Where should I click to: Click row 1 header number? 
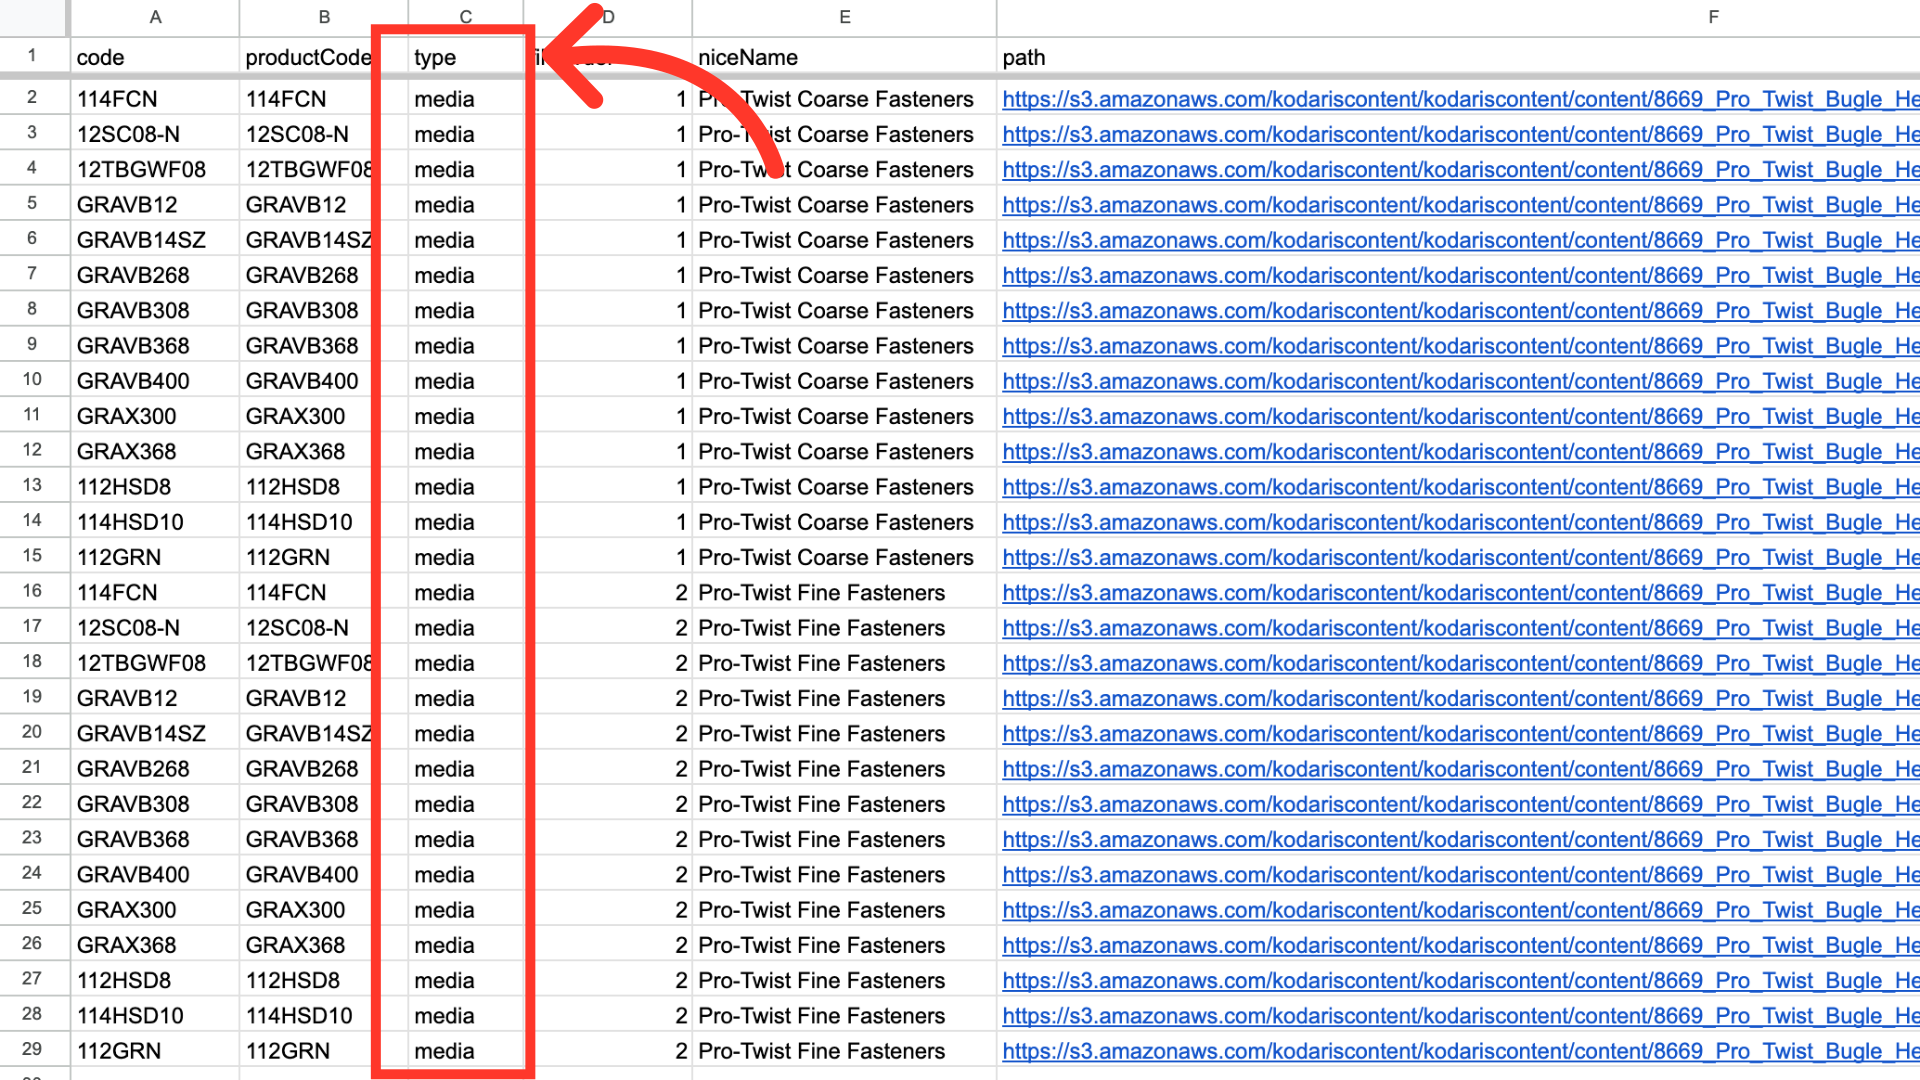pos(32,56)
